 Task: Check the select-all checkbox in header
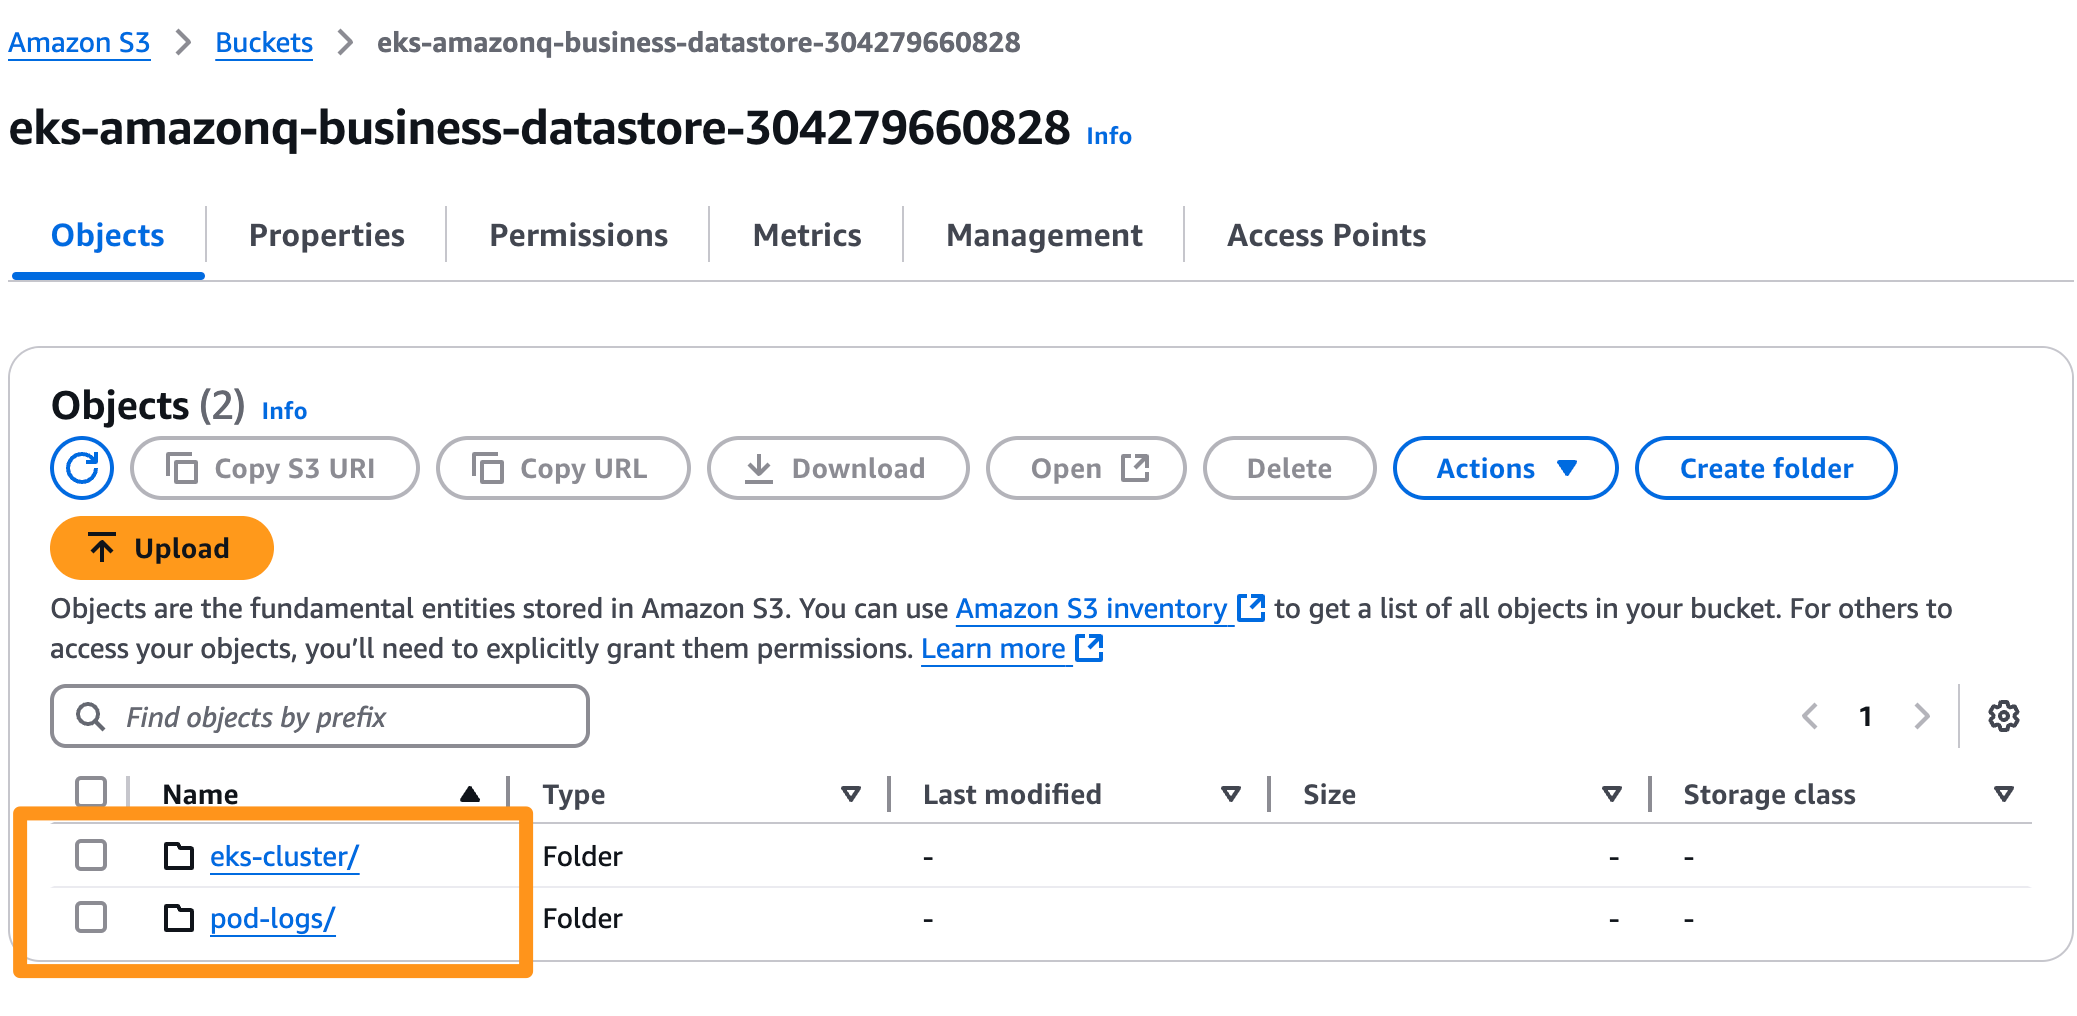[x=90, y=791]
